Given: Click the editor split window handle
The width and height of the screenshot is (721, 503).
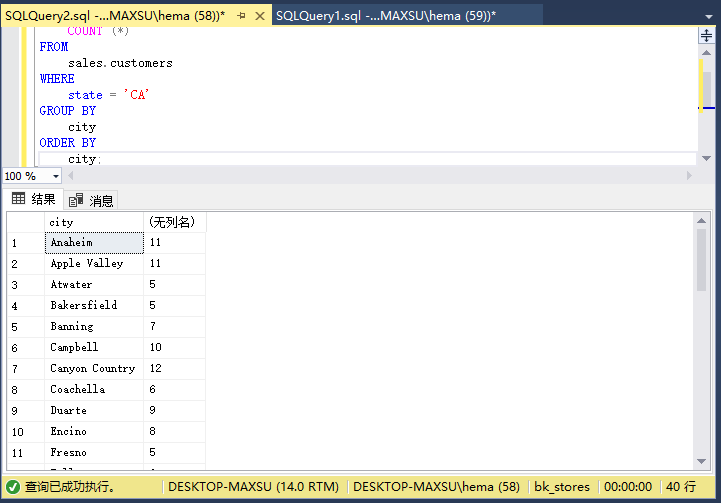Looking at the screenshot, I should pyautogui.click(x=706, y=35).
